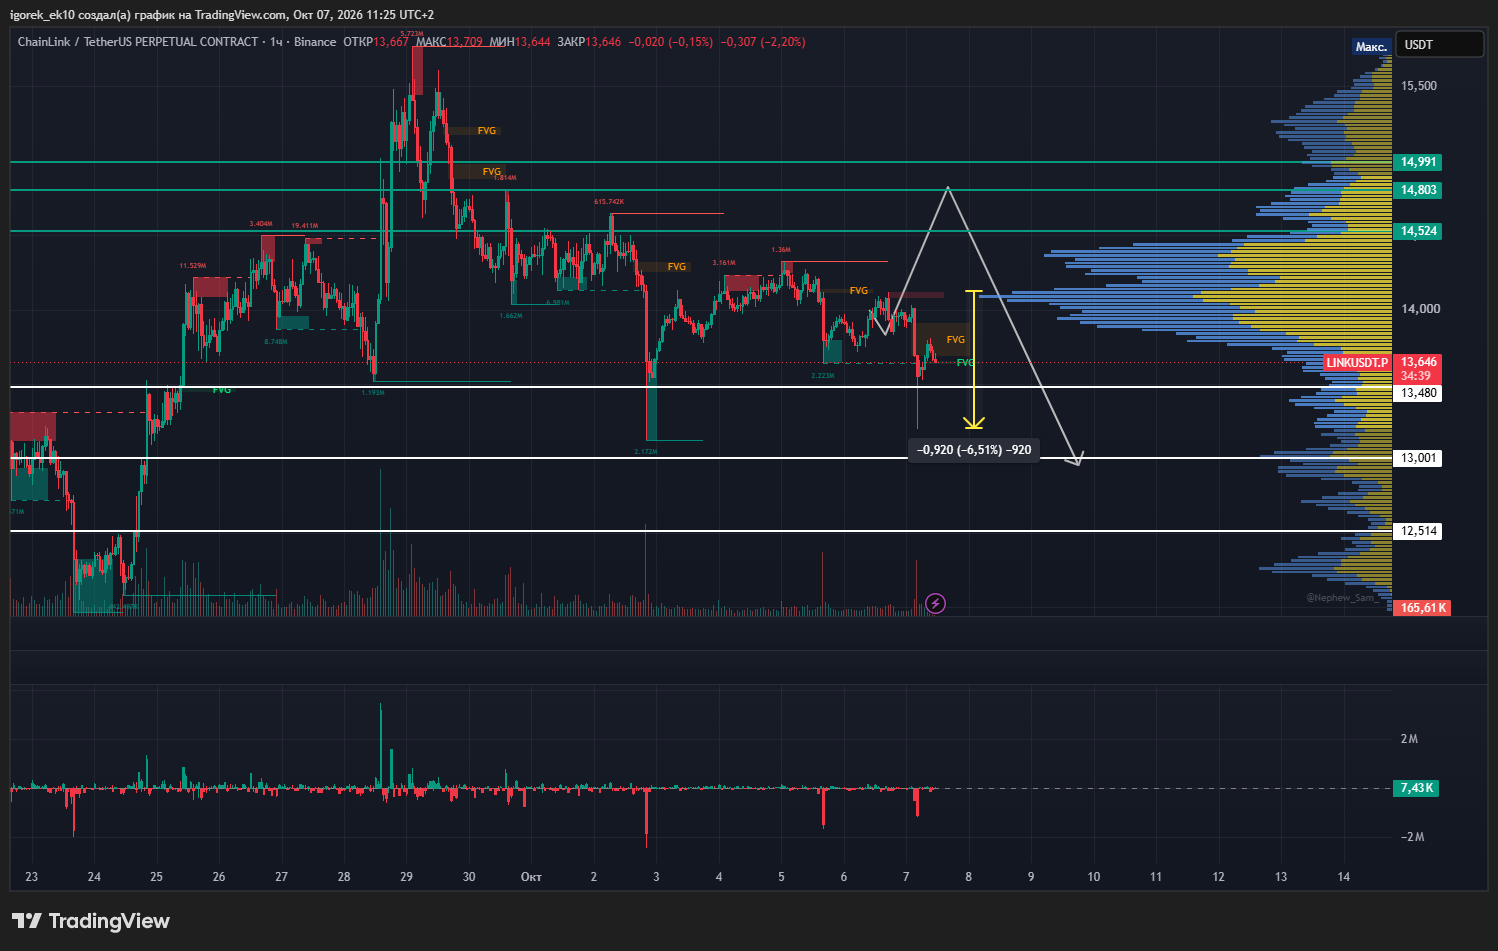Viewport: 1498px width, 951px height.
Task: Select the 14,991 price level label
Action: click(1418, 162)
